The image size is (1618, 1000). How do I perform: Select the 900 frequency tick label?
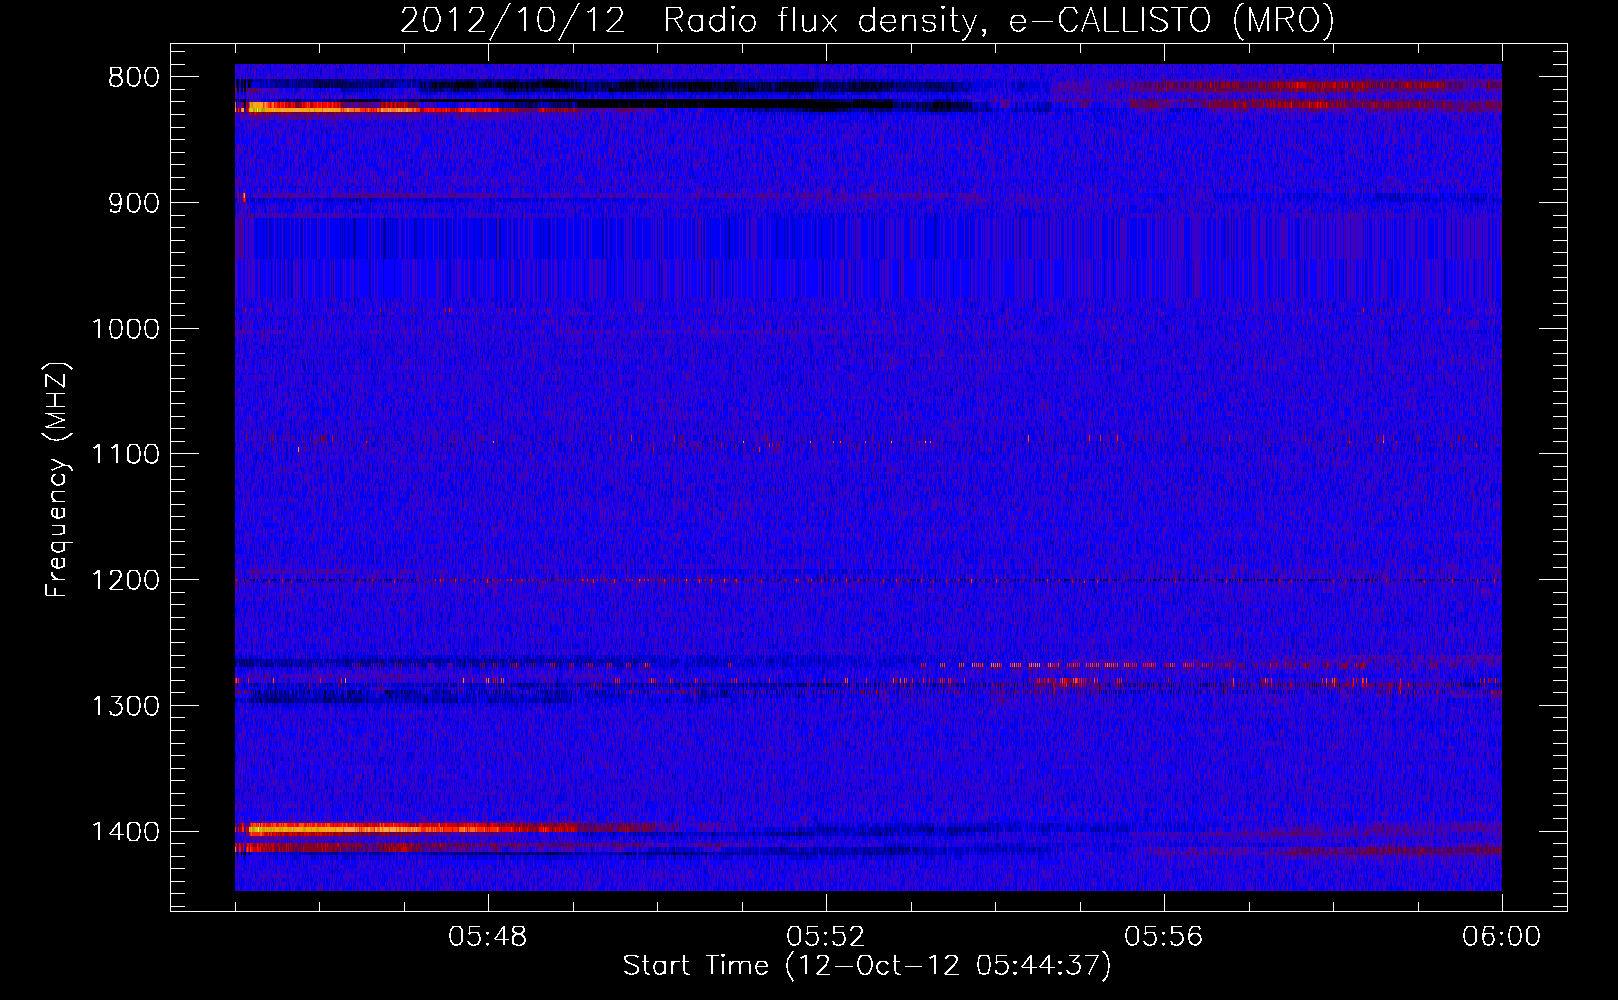click(x=134, y=203)
